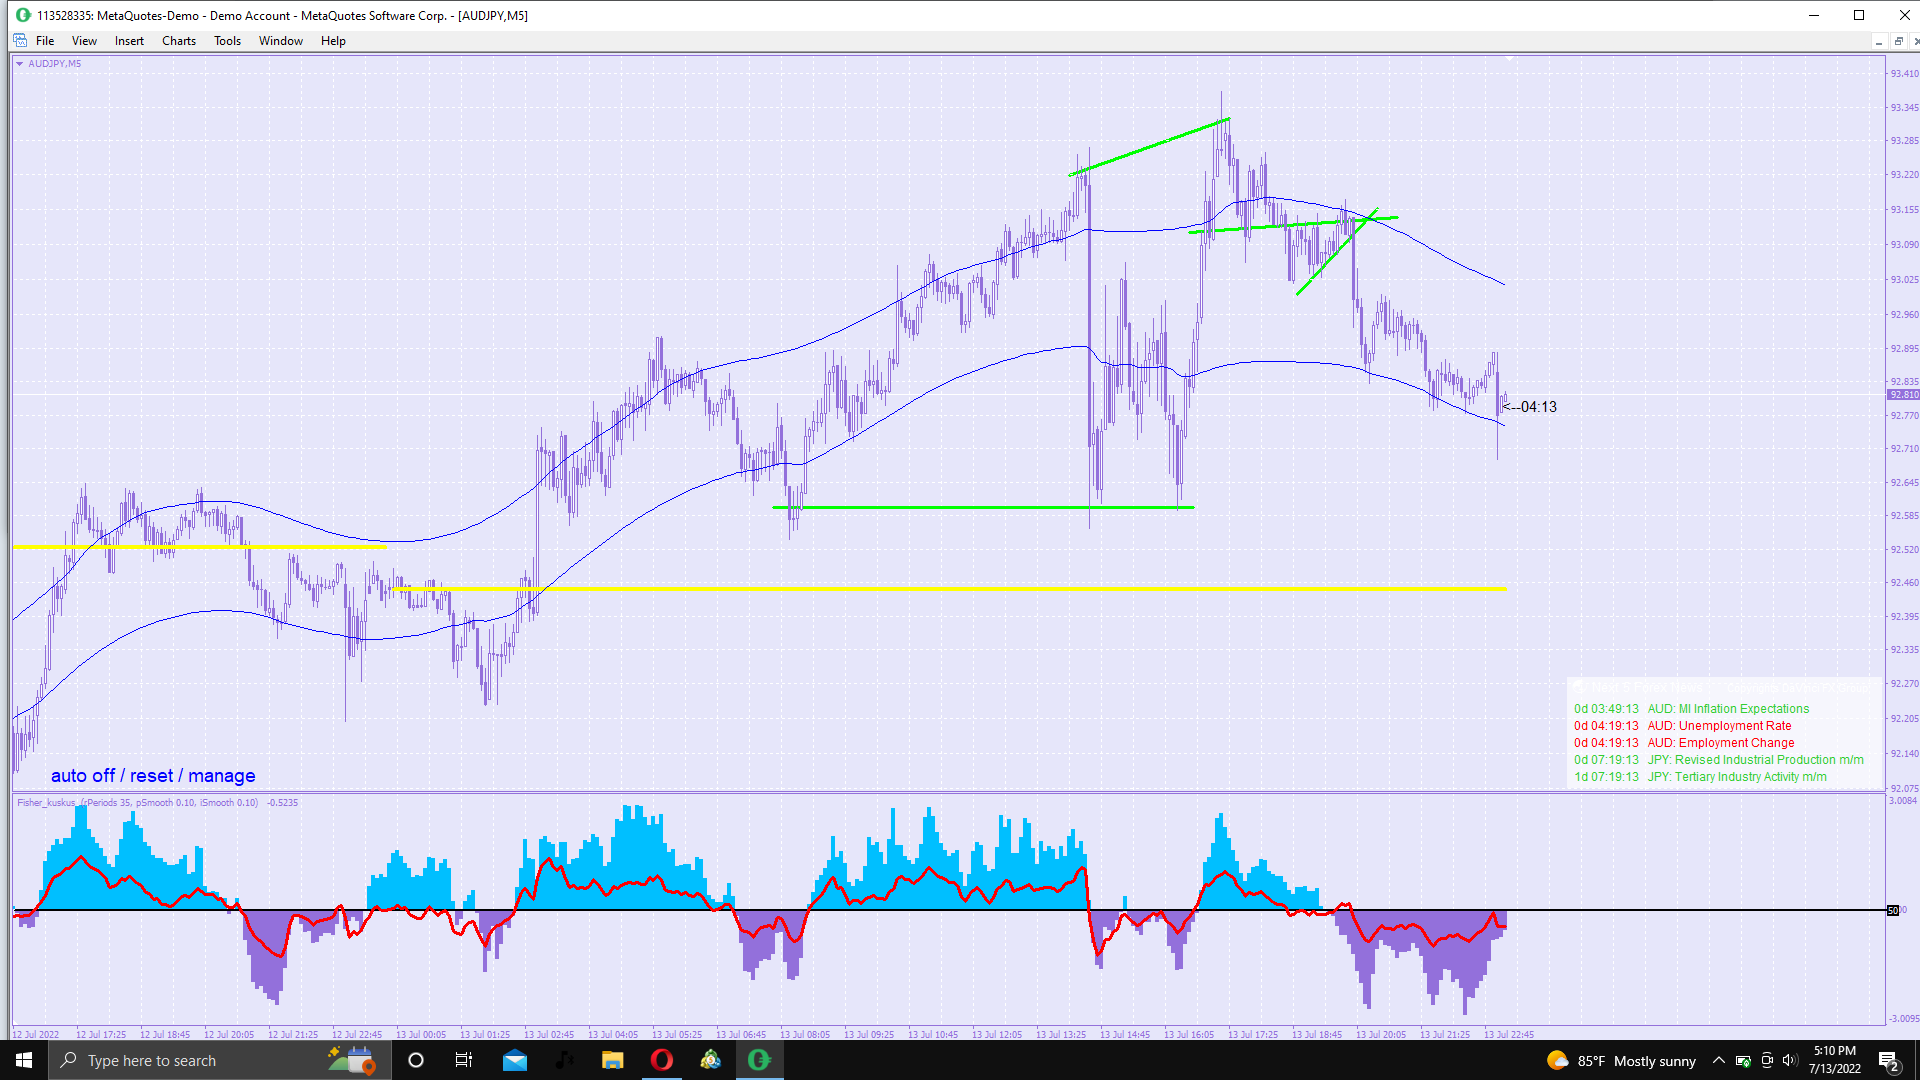Open the File menu
The height and width of the screenshot is (1080, 1920).
[x=45, y=41]
